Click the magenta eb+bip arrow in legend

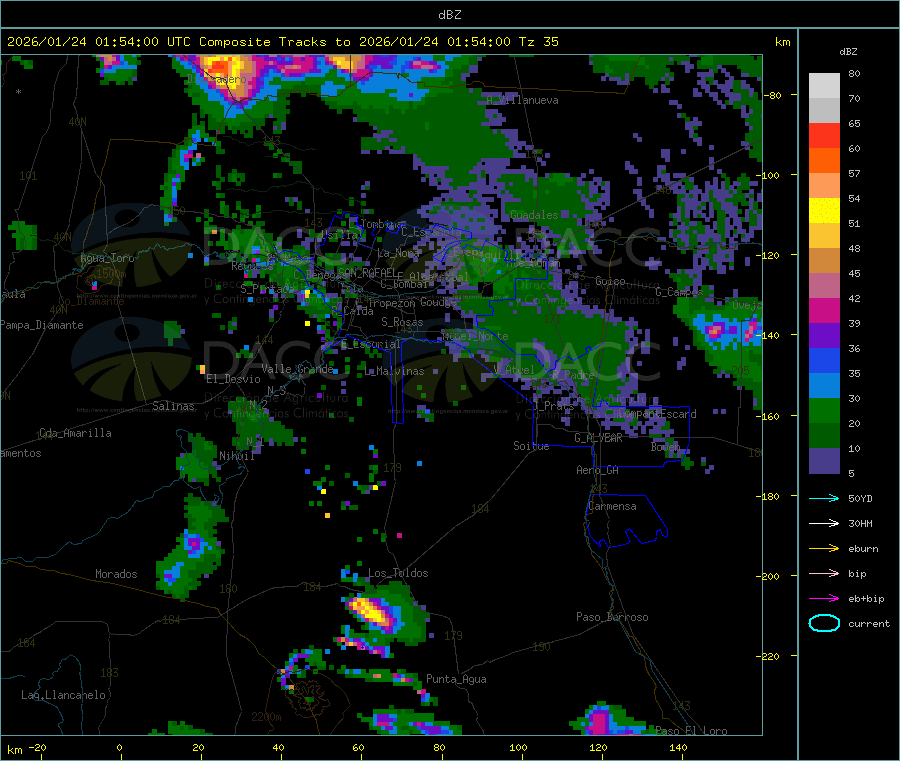[824, 599]
